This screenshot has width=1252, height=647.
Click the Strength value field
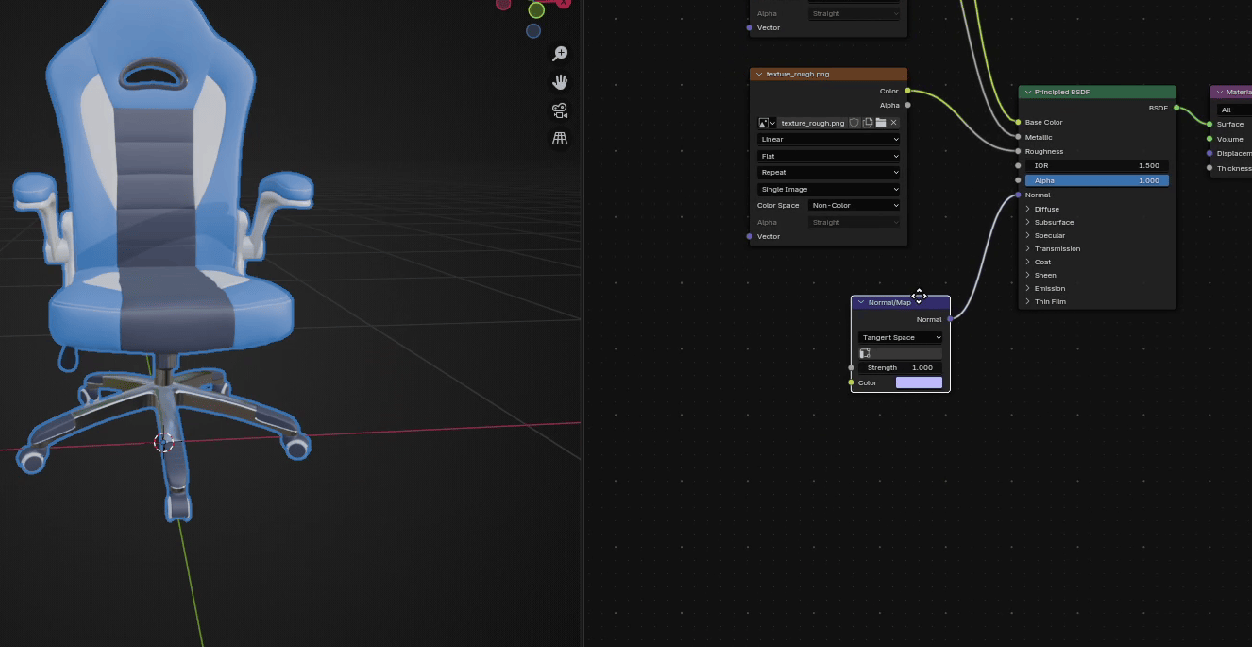pos(900,368)
